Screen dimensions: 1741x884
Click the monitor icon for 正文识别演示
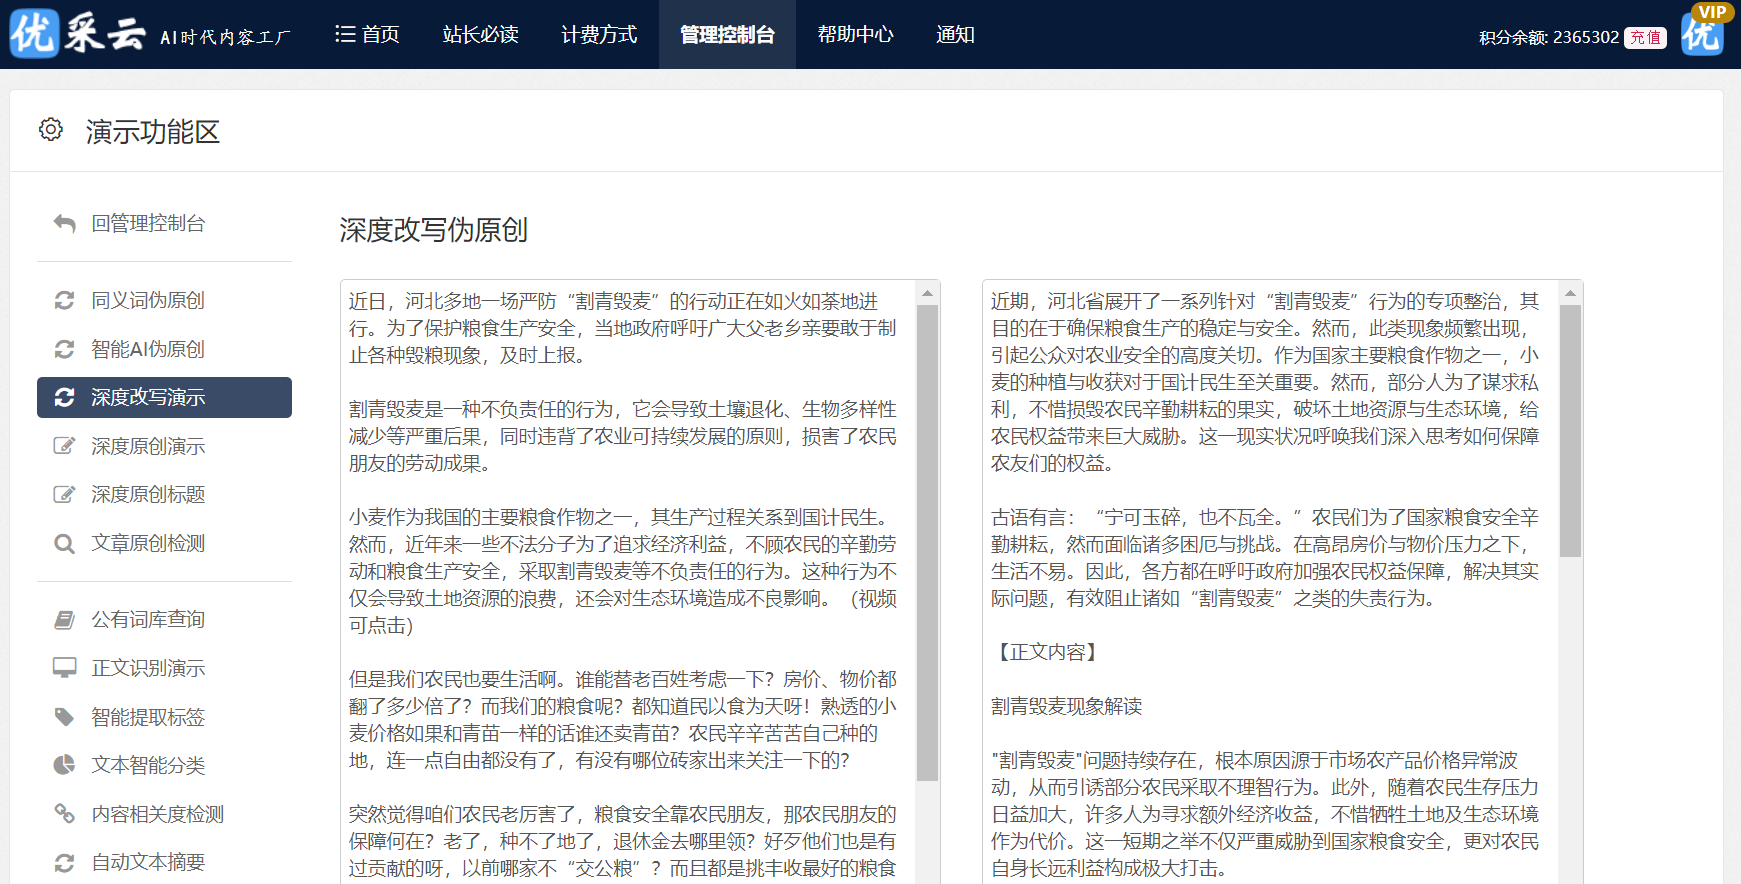[65, 668]
